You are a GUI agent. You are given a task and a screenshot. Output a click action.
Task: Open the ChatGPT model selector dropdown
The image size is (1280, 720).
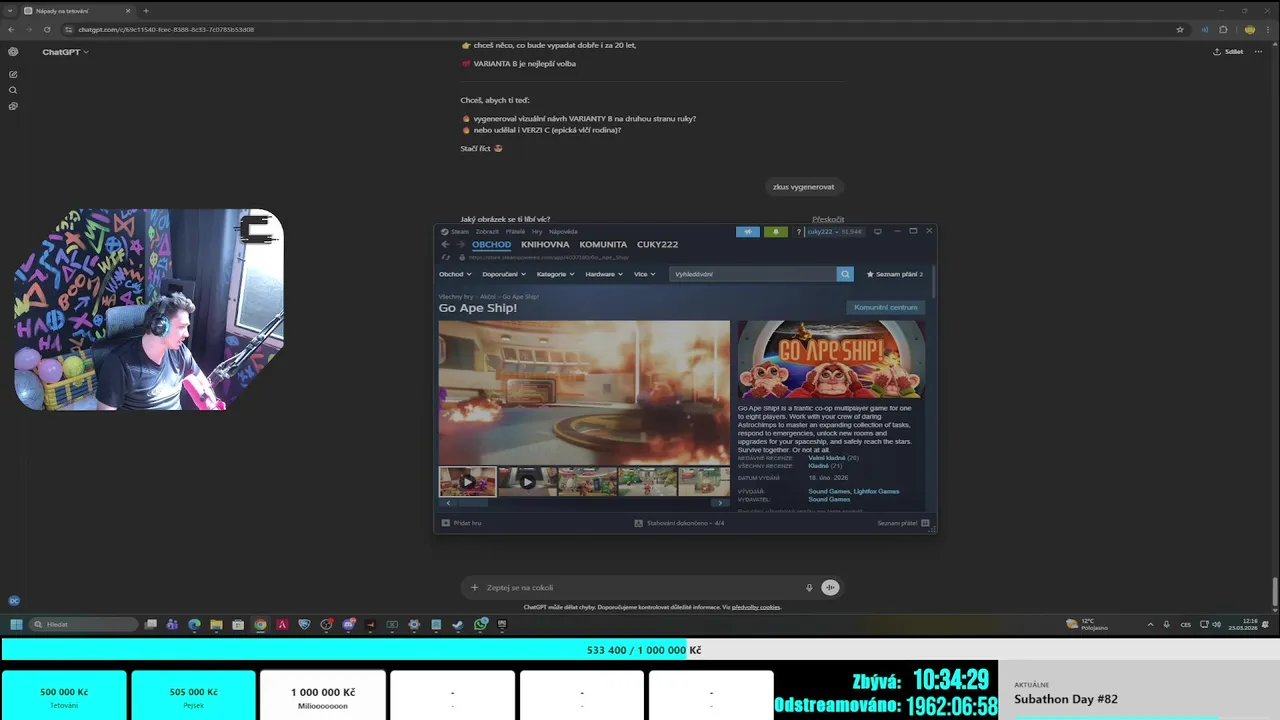pos(66,52)
